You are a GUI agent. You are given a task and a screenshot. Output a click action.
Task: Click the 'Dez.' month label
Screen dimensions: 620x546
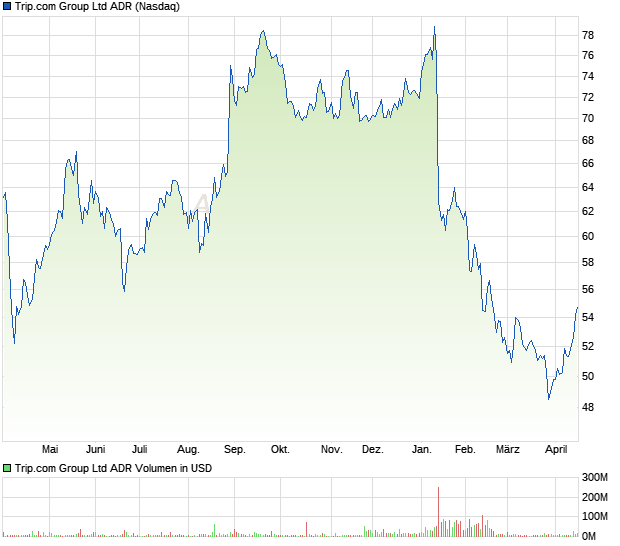click(373, 450)
